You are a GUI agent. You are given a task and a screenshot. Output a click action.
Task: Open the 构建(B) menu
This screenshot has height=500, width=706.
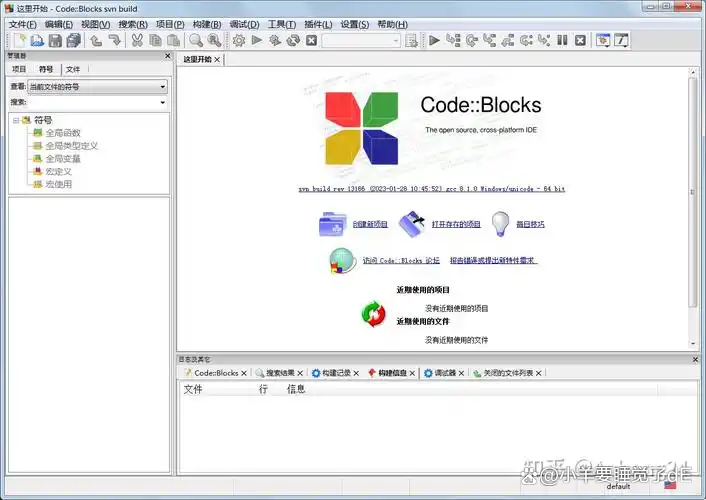point(207,24)
